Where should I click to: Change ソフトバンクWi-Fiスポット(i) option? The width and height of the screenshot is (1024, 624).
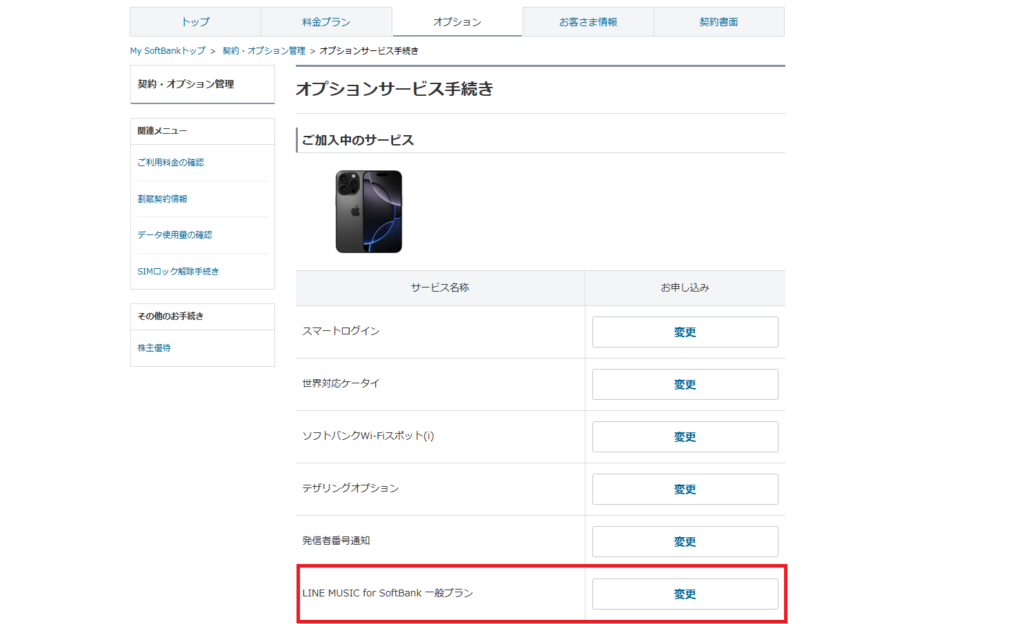click(x=685, y=436)
